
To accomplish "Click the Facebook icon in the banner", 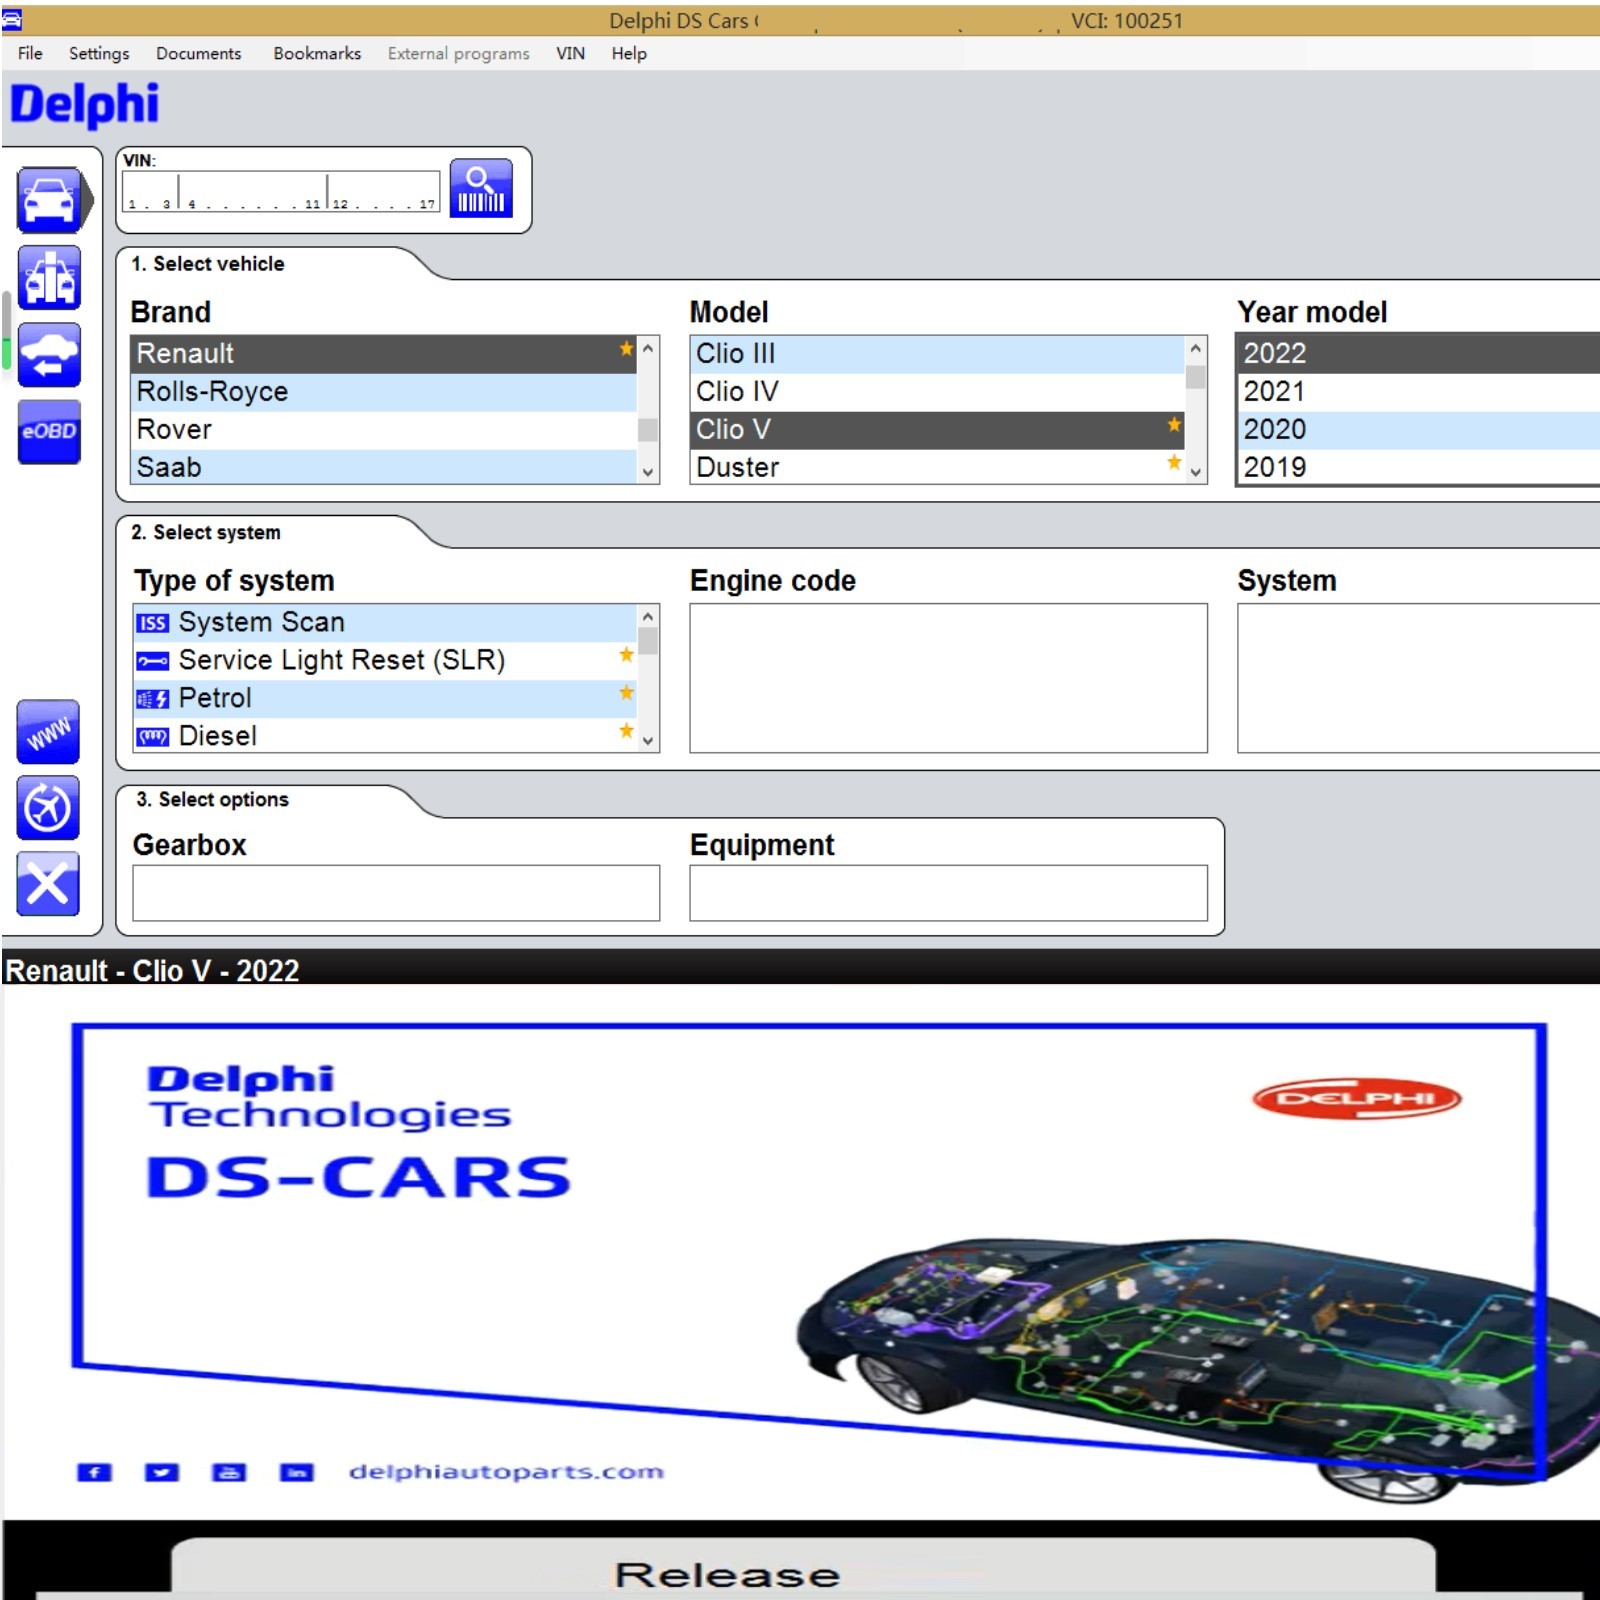I will tap(94, 1472).
